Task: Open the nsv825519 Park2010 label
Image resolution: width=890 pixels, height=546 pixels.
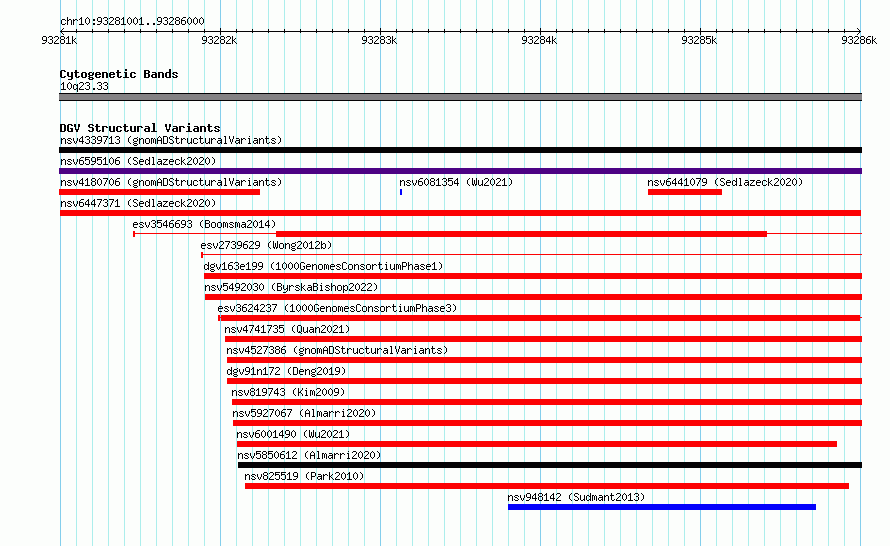Action: point(304,476)
